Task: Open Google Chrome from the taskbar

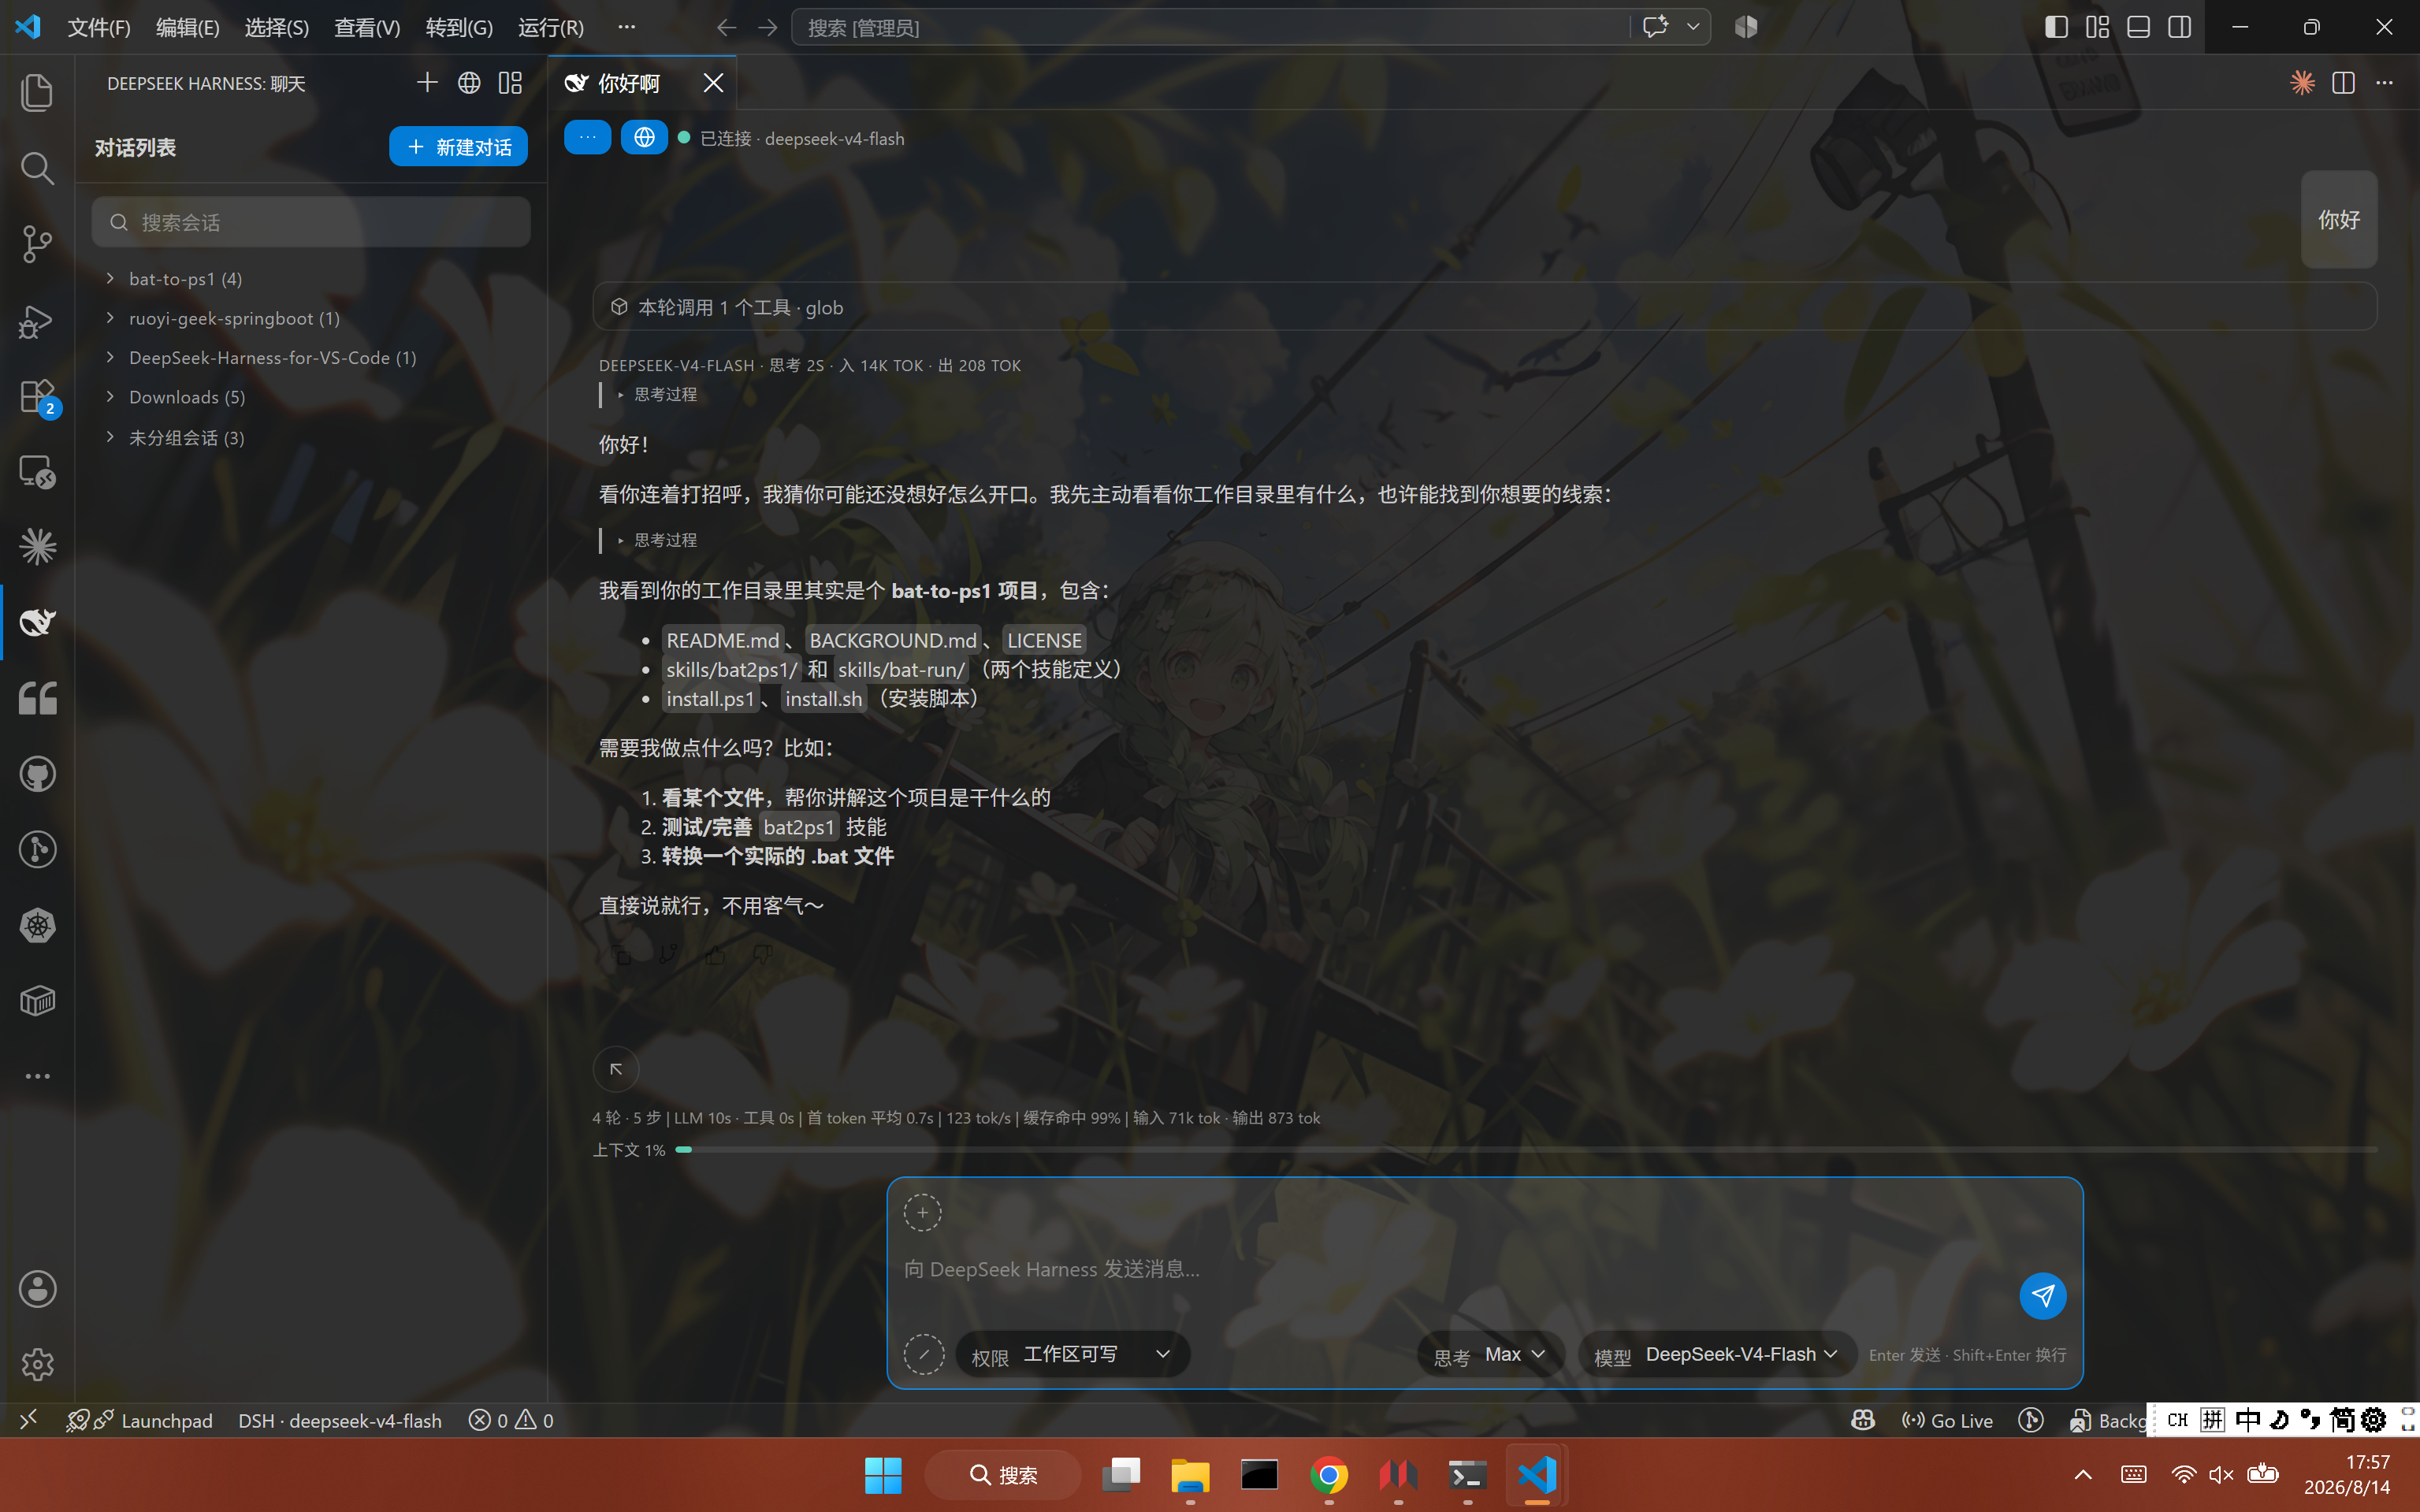Action: click(1328, 1475)
